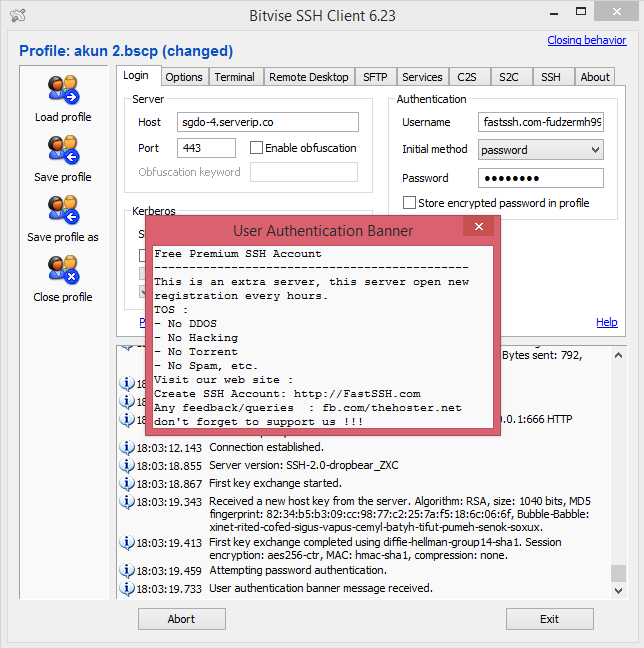The height and width of the screenshot is (648, 644).
Task: Click the 'Profile: akun 2.bscp (changed)' heading
Action: point(126,51)
